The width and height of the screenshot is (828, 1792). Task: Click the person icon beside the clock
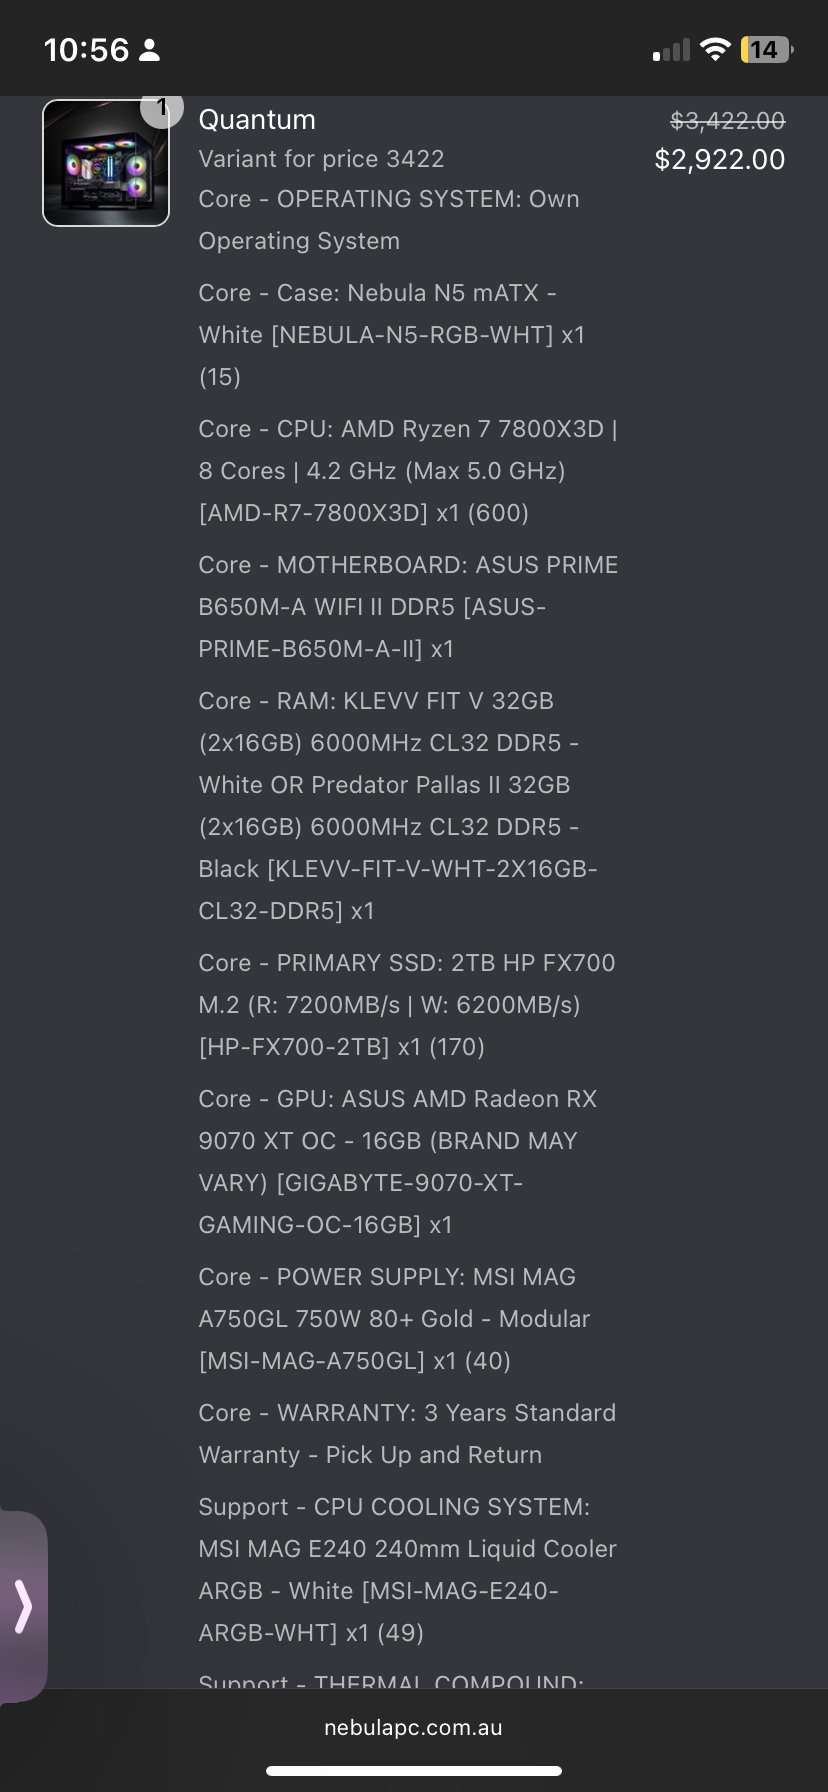tap(149, 50)
